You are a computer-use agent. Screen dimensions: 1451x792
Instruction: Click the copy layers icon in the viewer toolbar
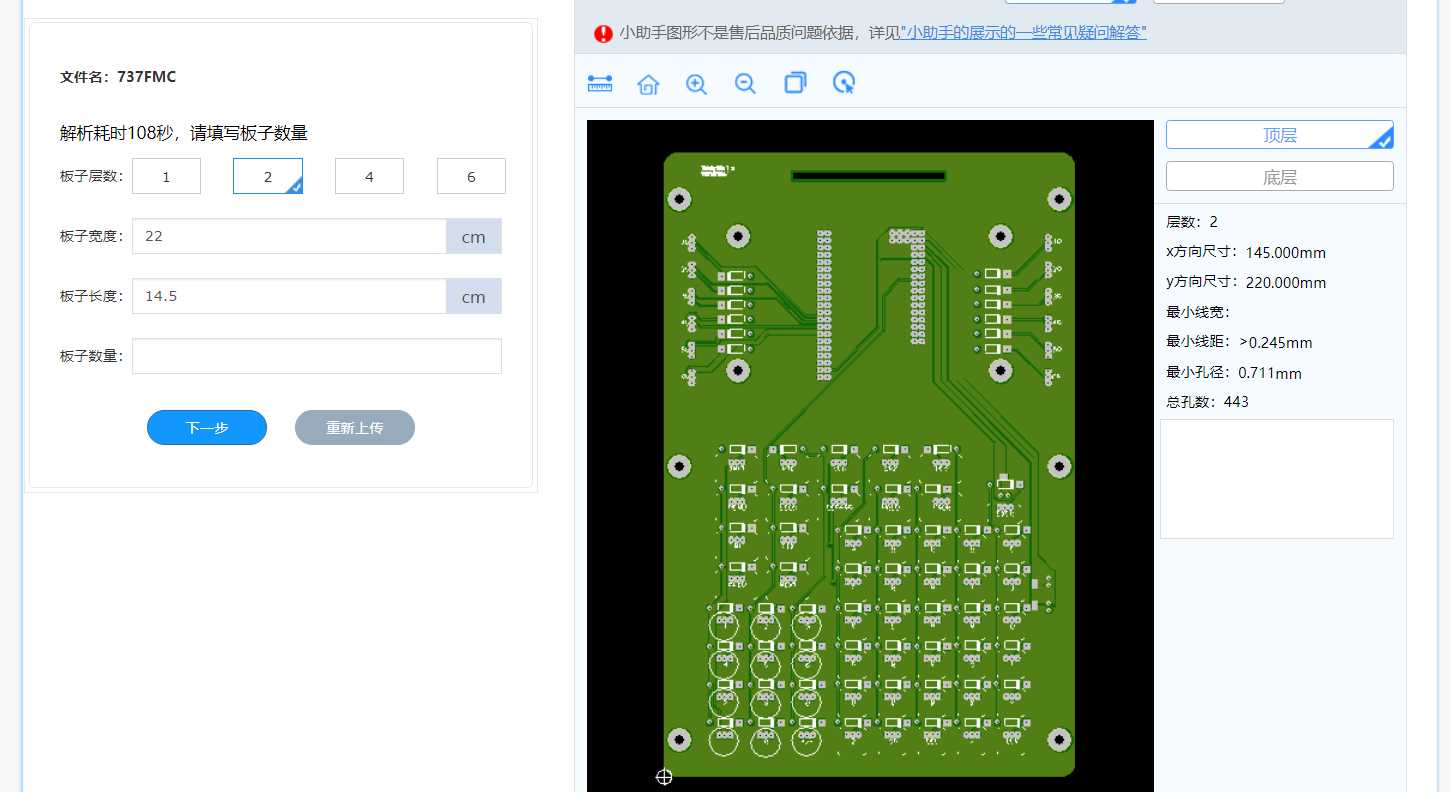795,84
